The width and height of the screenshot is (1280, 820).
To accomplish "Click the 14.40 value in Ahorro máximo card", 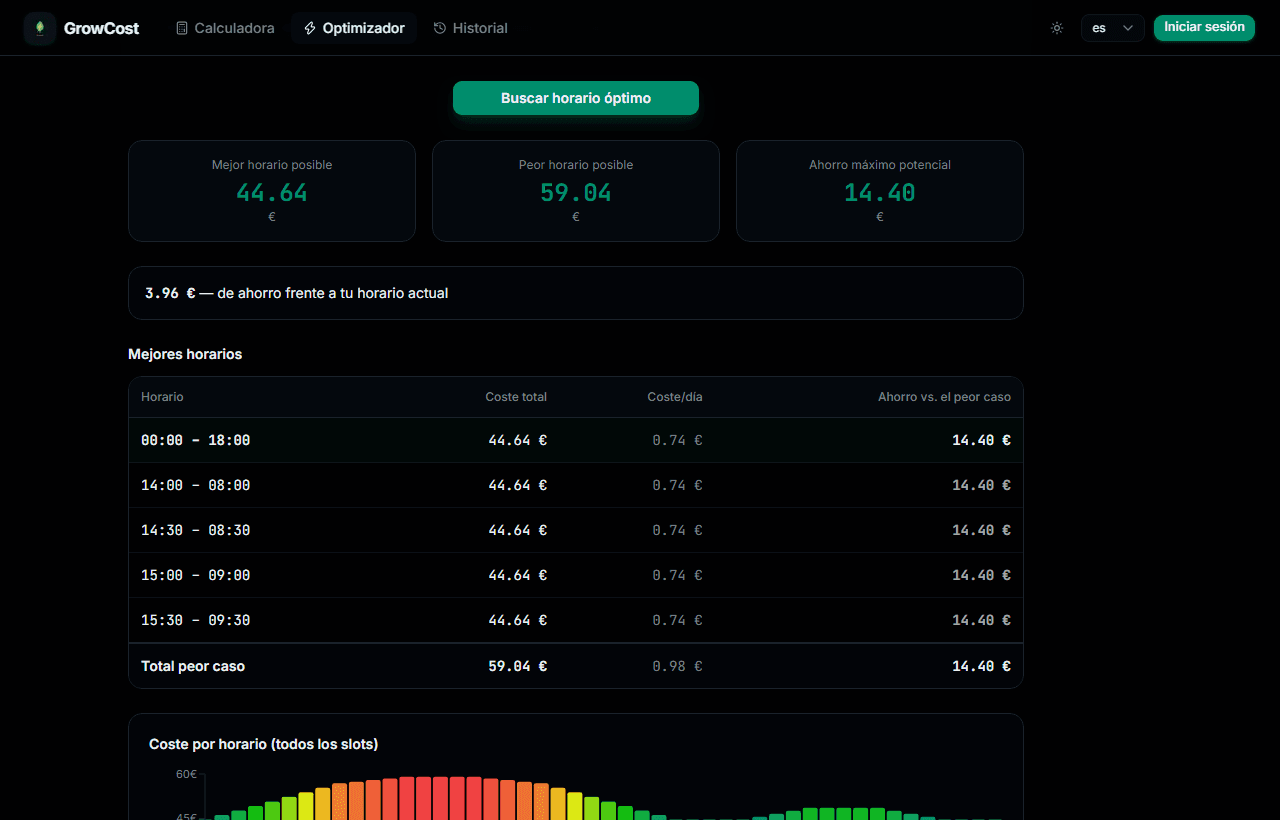I will (880, 193).
